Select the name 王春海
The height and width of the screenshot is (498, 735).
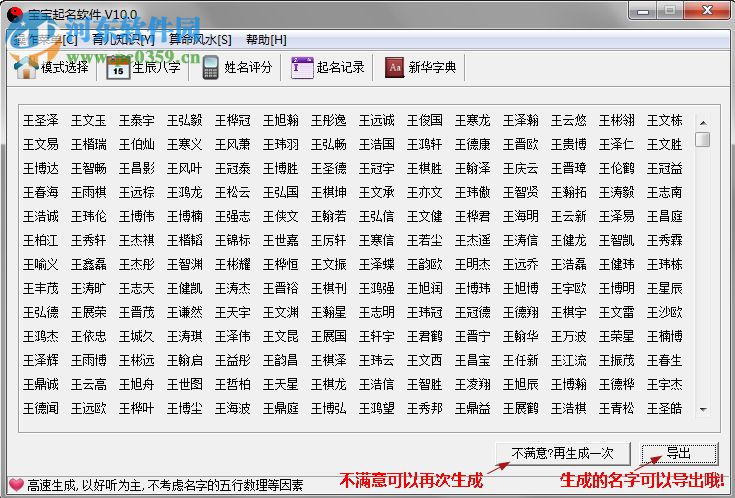click(41, 192)
